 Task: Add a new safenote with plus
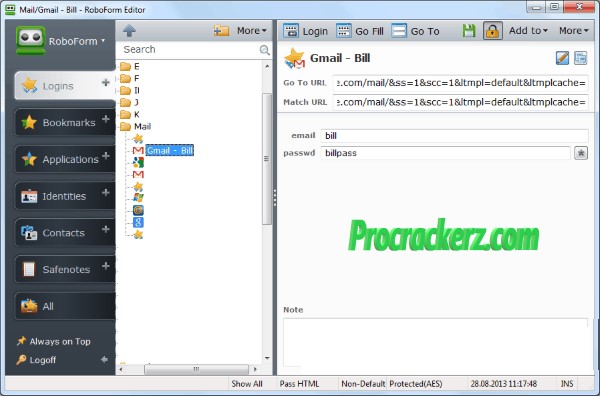[x=106, y=266]
